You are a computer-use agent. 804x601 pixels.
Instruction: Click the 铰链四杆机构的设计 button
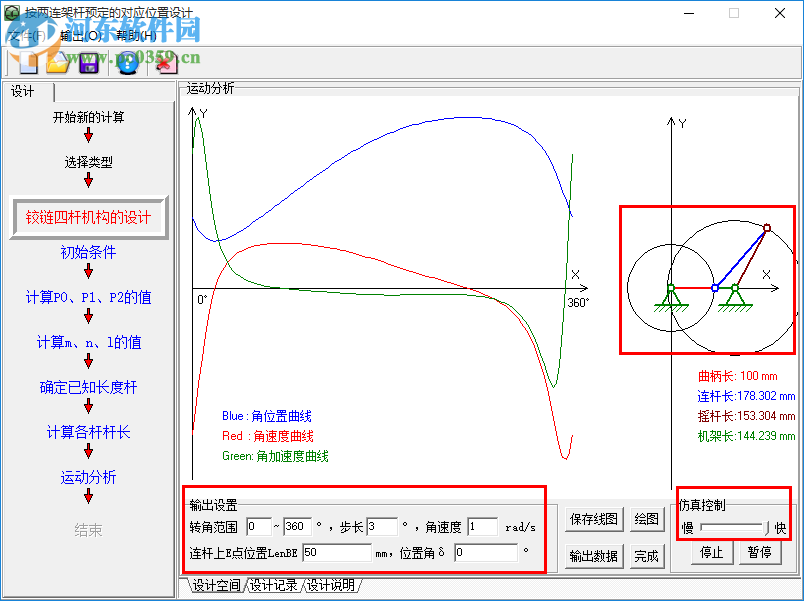tap(89, 217)
